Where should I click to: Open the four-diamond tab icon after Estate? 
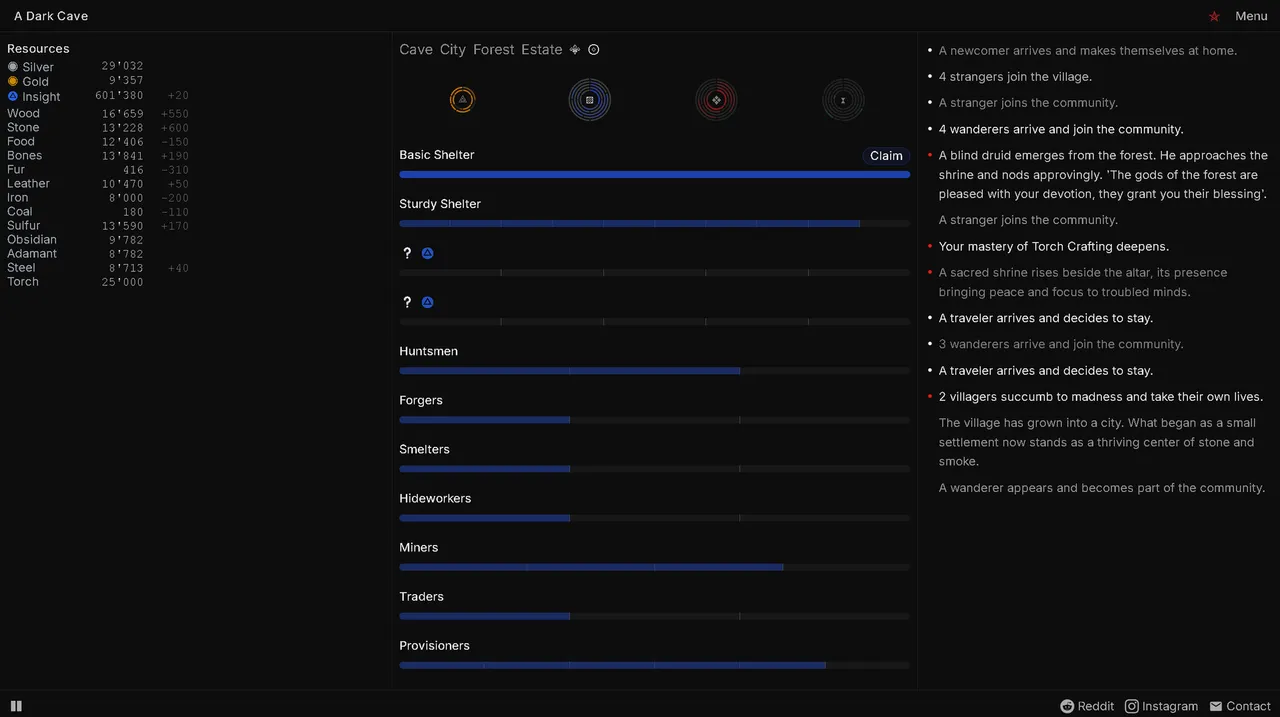(575, 49)
